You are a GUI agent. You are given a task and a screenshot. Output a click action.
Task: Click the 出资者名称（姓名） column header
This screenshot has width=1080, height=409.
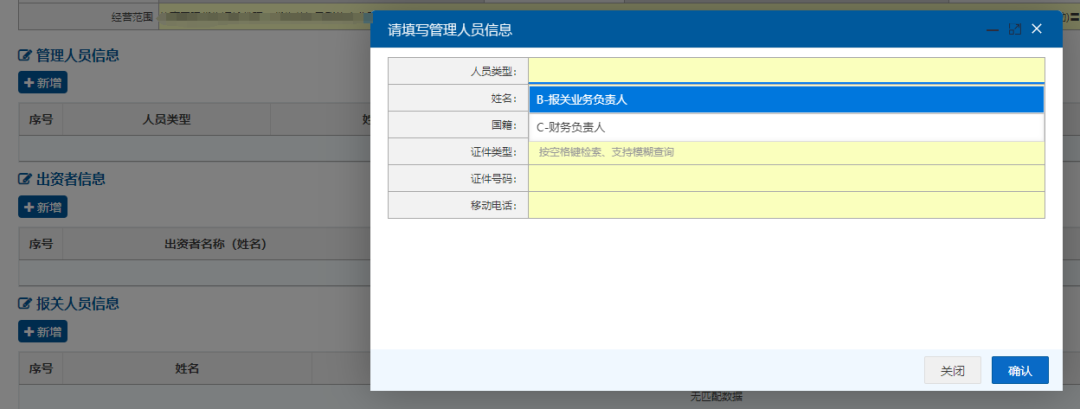216,244
